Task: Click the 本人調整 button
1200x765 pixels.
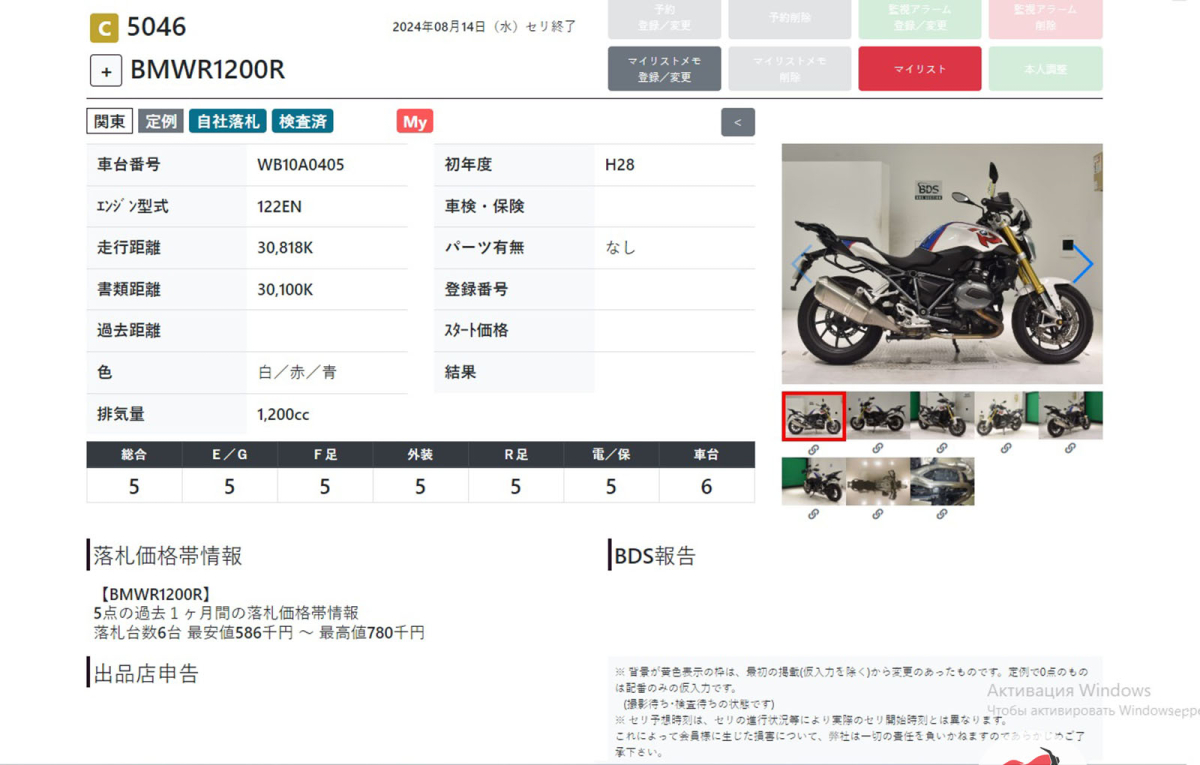Action: [1046, 69]
